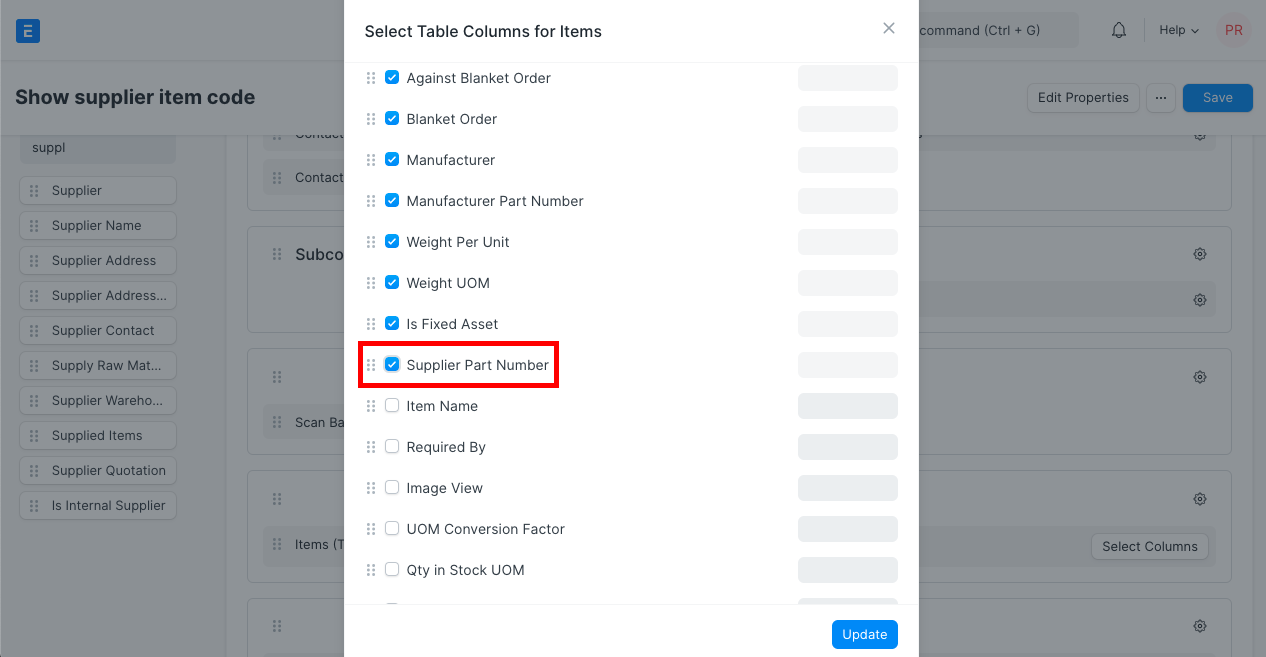Uncheck the Supplier Part Number column

tap(392, 364)
